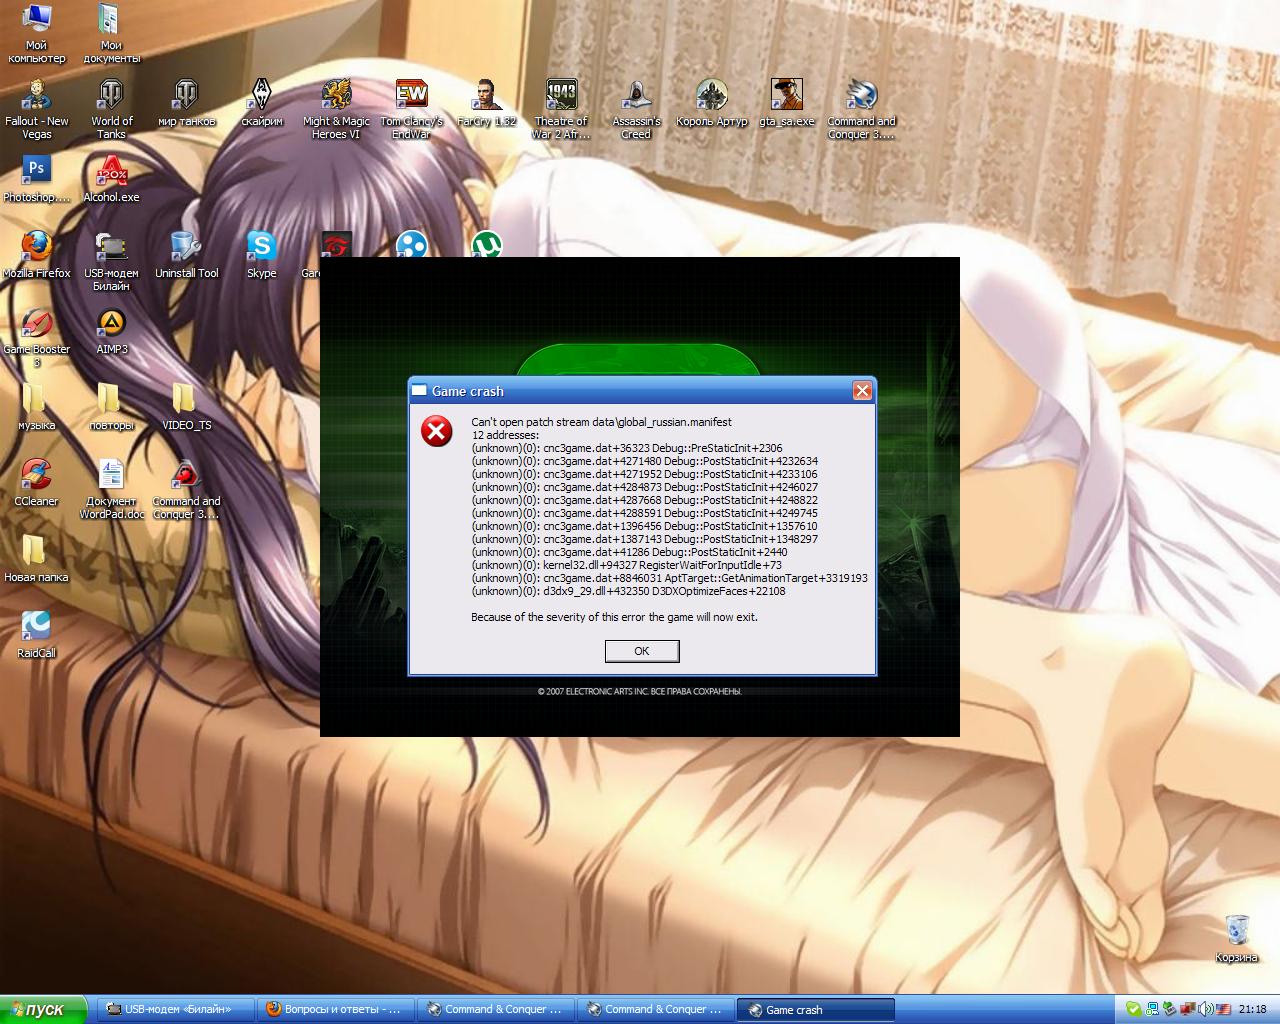Screen dimensions: 1280x1024
Task: Select the Mozilla Firefox desktop shortcut
Action: click(x=37, y=255)
